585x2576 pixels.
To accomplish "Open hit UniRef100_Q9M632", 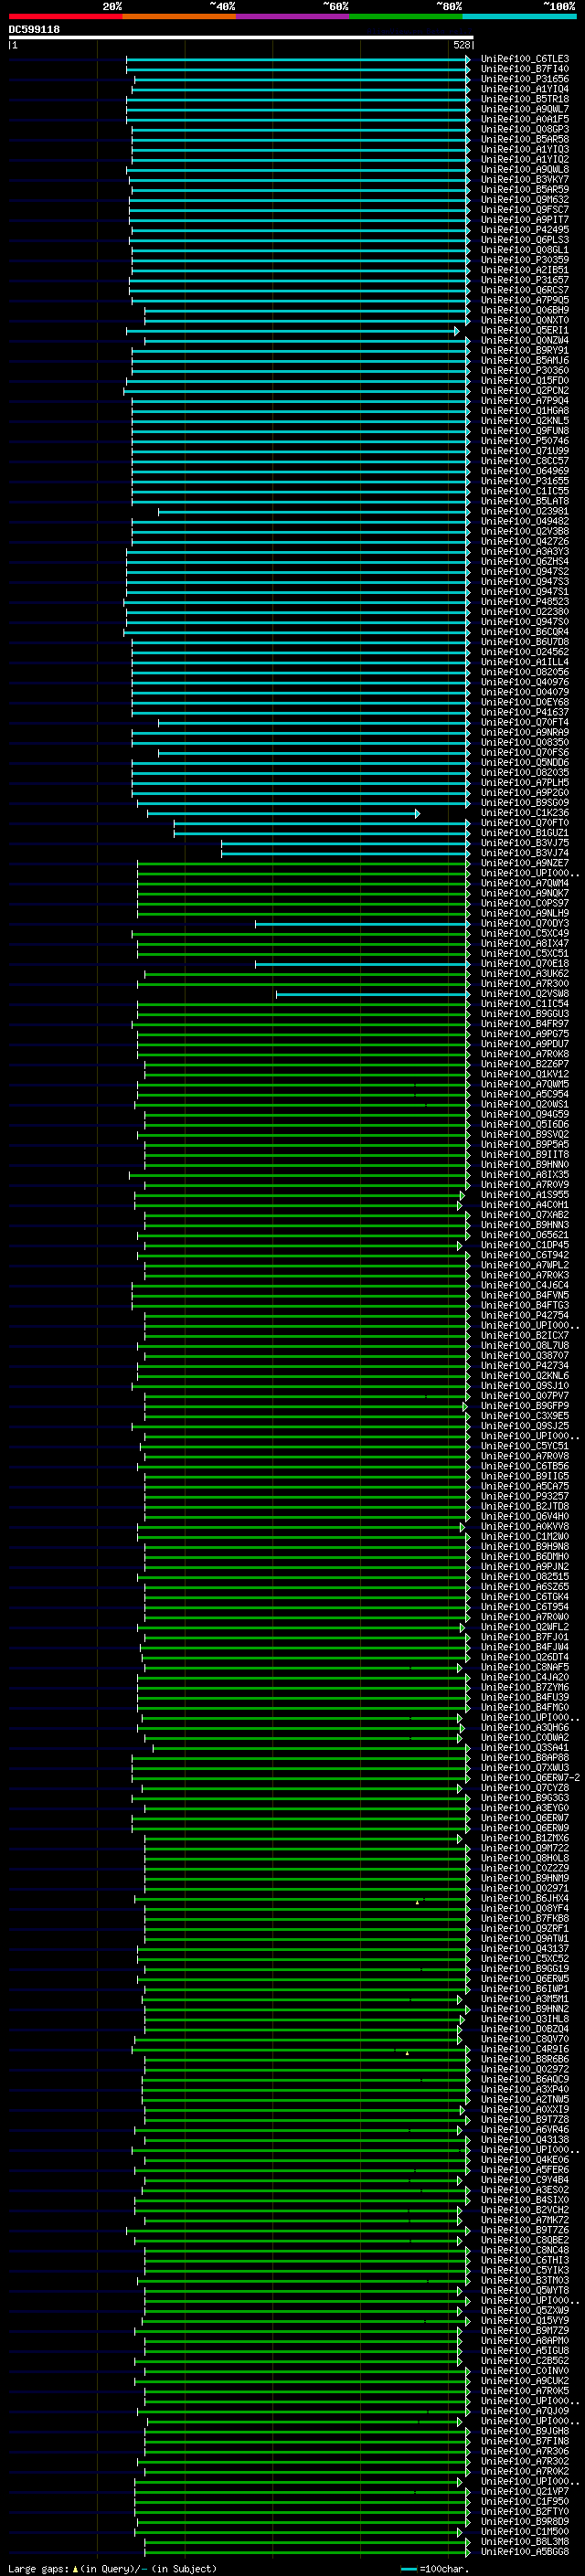I will tap(524, 200).
